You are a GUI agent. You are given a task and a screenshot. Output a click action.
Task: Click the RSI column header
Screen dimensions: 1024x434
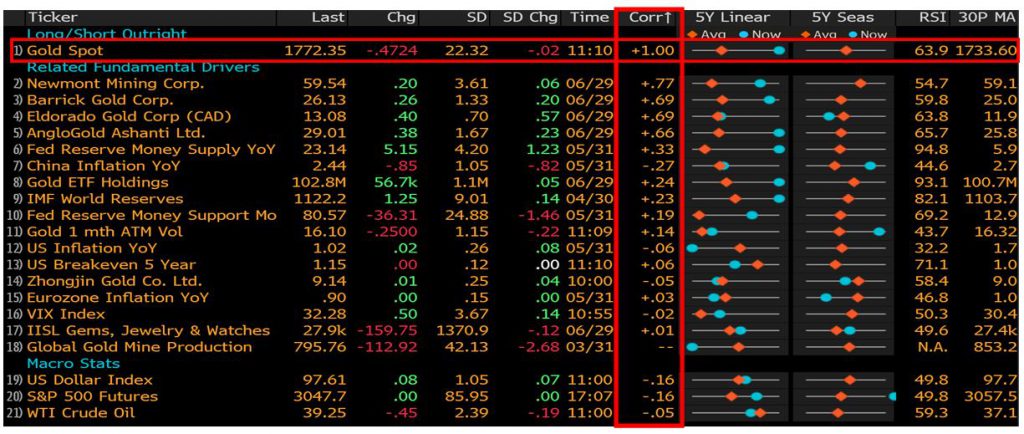click(932, 18)
